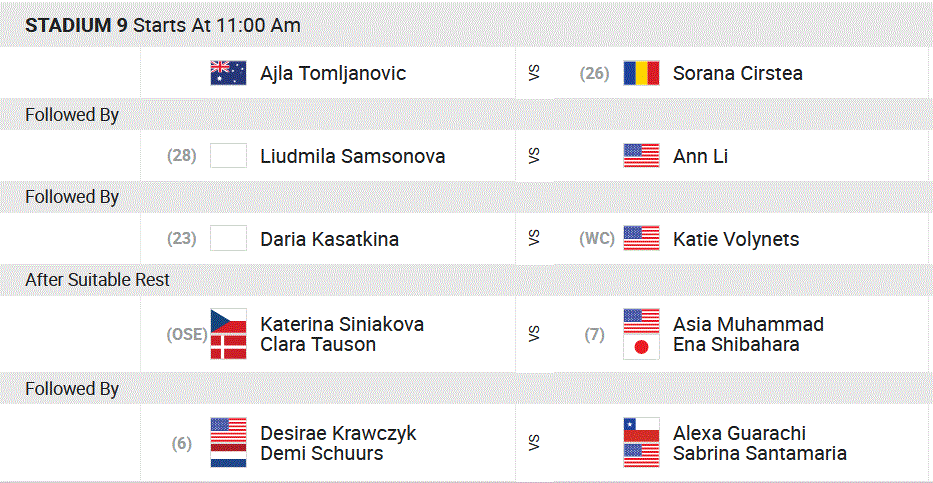Click the Australian flag beside Ajla Tomljanovic

pos(228,73)
